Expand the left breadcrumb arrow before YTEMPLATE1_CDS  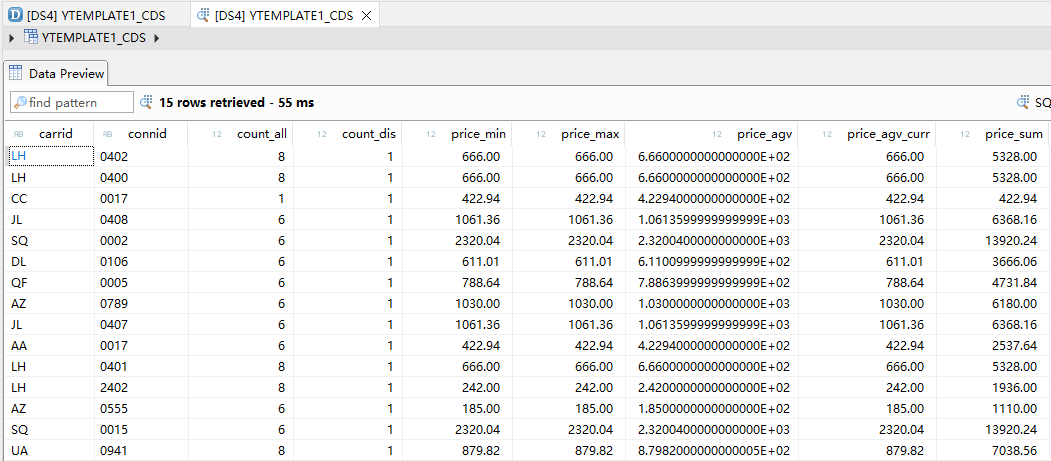[11, 38]
